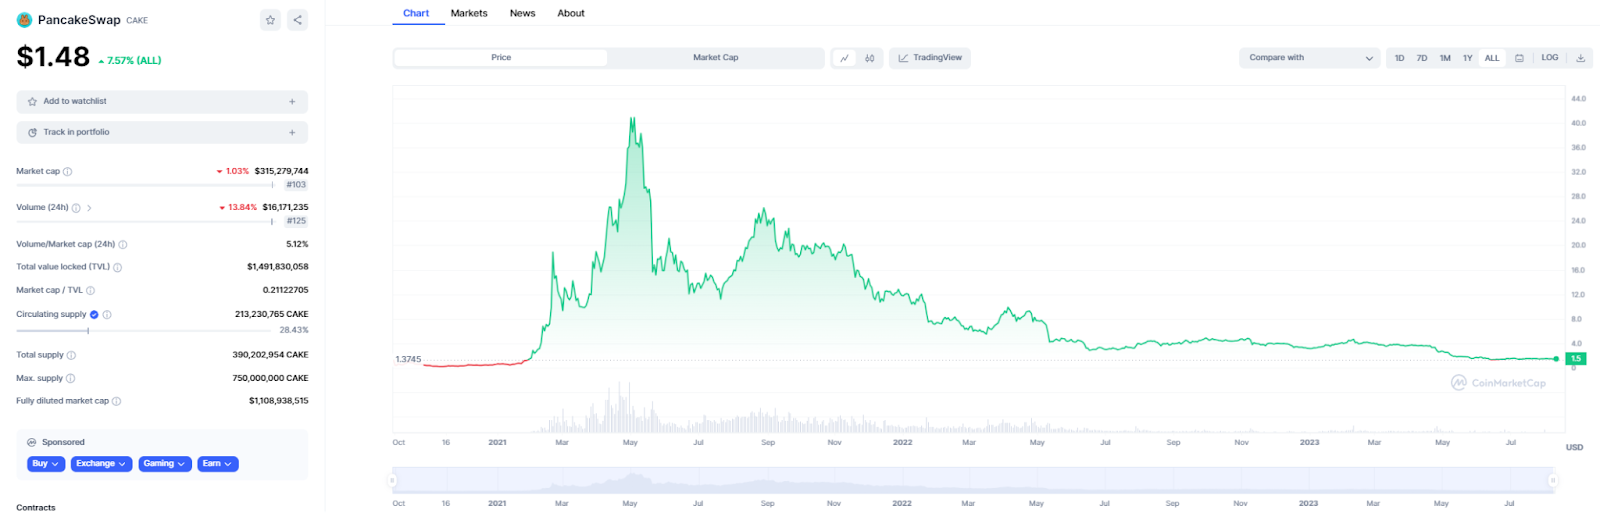Click the Track in portfolio button

pos(162,133)
